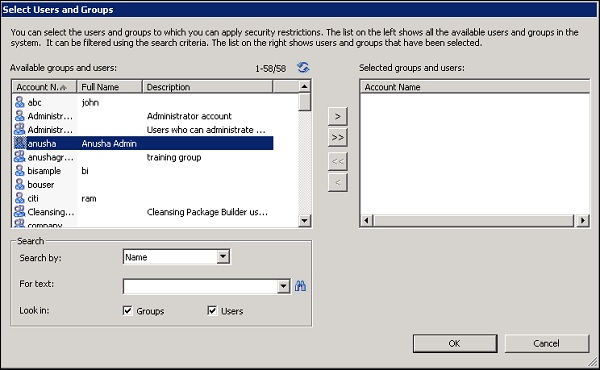Toggle the Groups checkbox
The image size is (600, 370).
[127, 310]
